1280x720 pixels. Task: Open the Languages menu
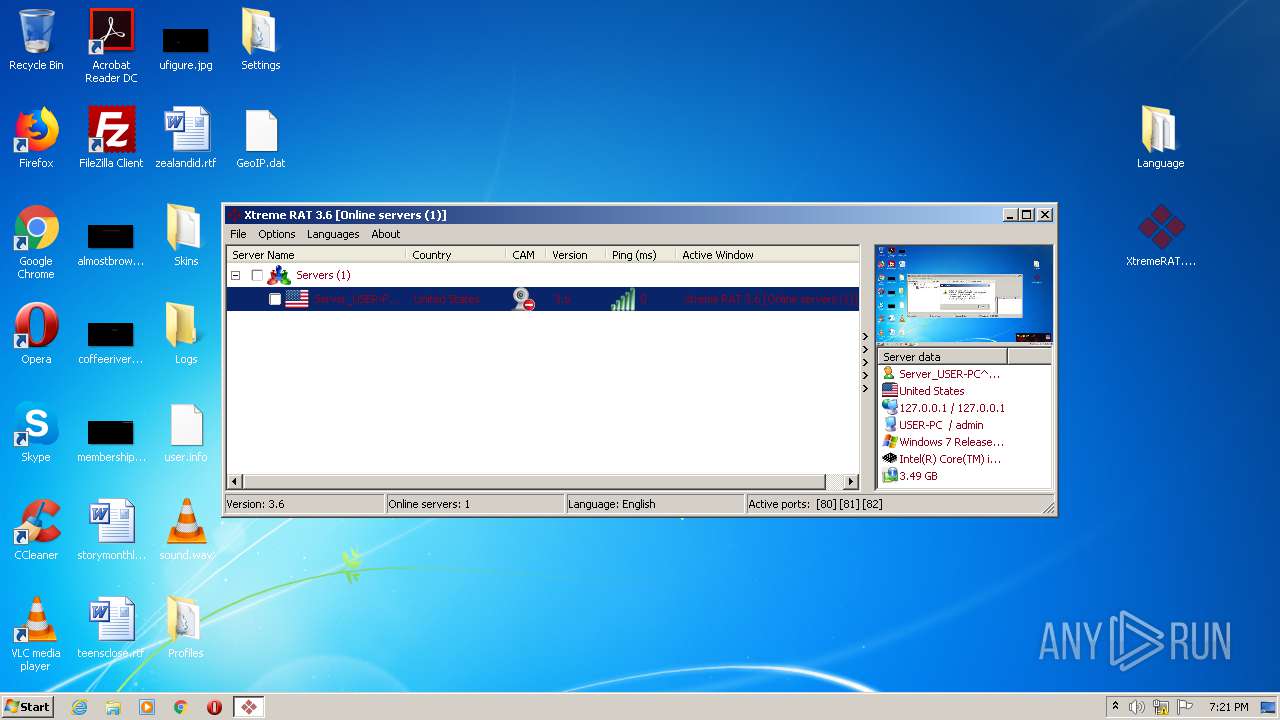point(333,234)
